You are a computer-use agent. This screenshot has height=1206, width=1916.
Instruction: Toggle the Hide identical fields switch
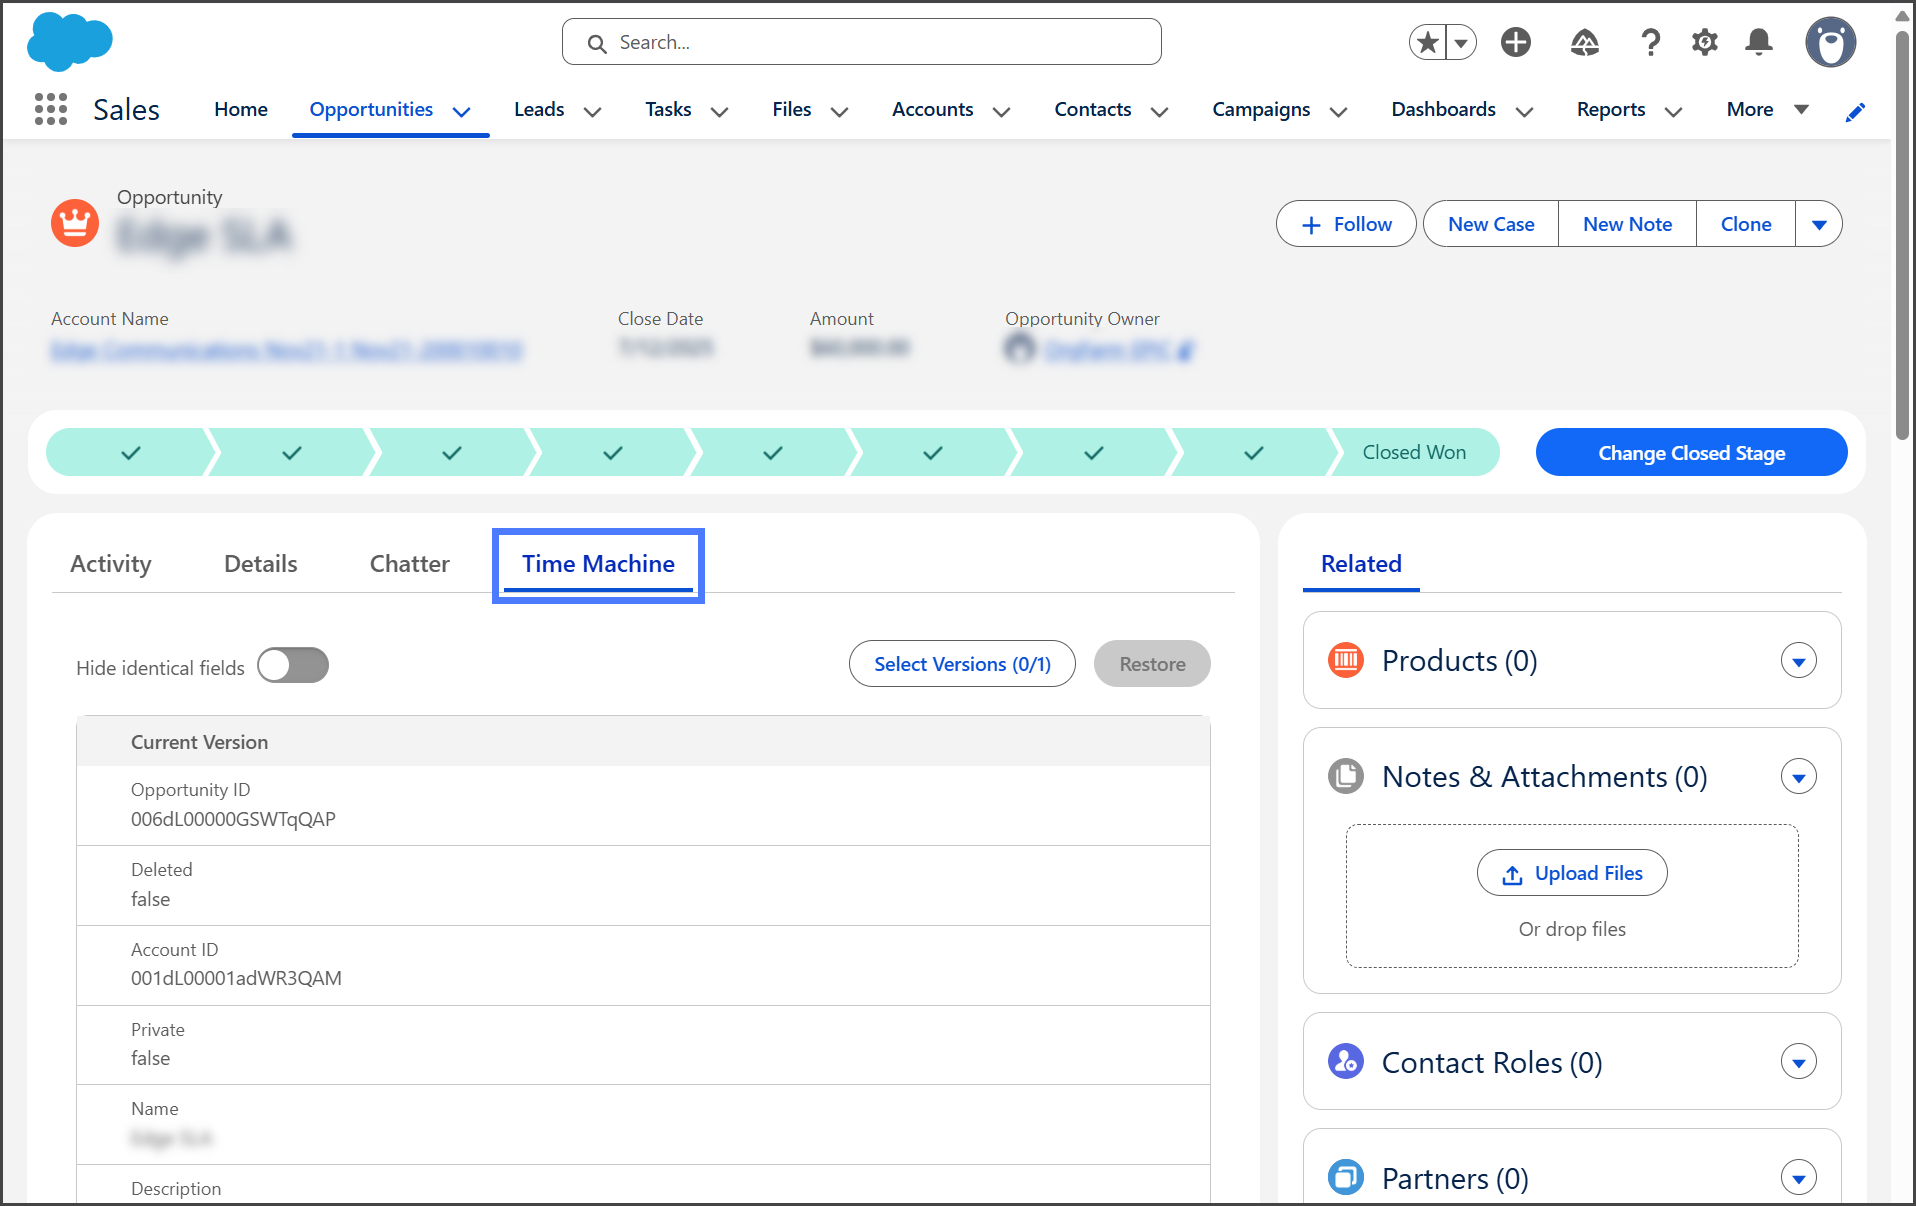(293, 666)
